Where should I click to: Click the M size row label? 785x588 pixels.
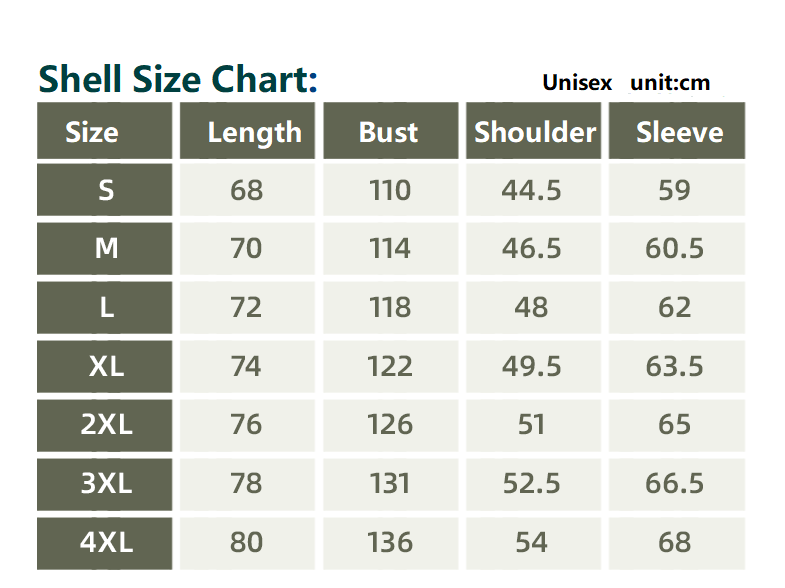106,248
